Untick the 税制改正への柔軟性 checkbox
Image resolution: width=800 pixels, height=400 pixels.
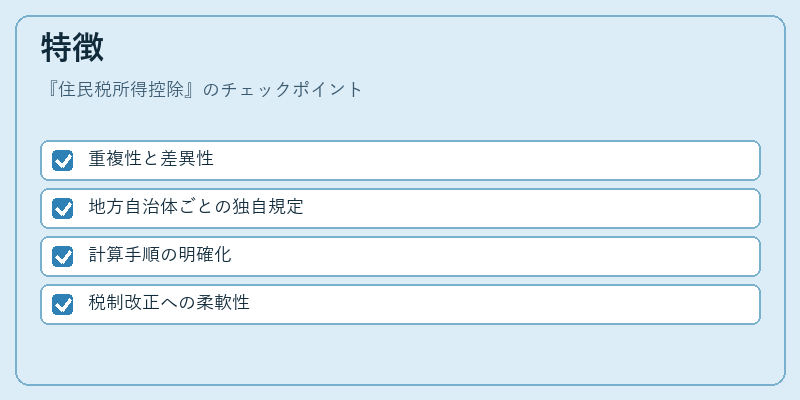pyautogui.click(x=62, y=305)
